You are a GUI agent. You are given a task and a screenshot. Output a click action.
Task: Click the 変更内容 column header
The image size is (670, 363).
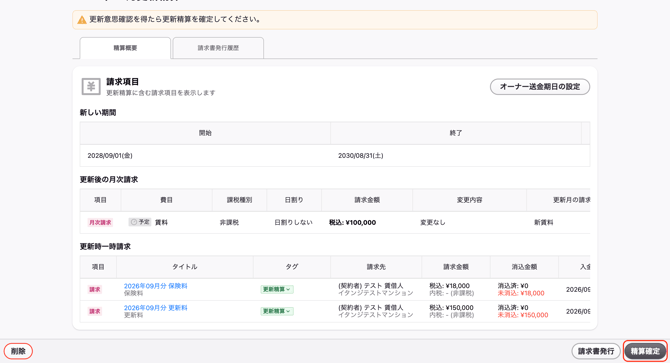(x=469, y=200)
